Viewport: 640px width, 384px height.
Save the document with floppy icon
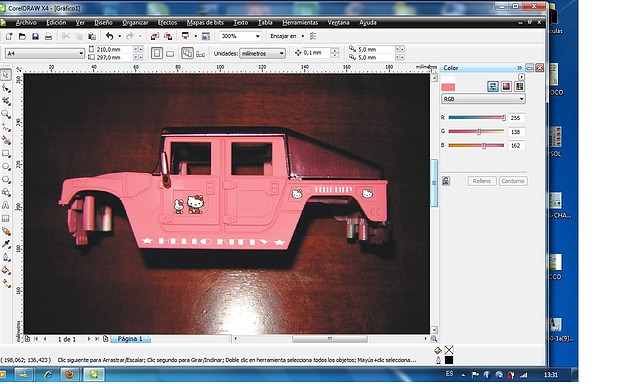coord(36,36)
